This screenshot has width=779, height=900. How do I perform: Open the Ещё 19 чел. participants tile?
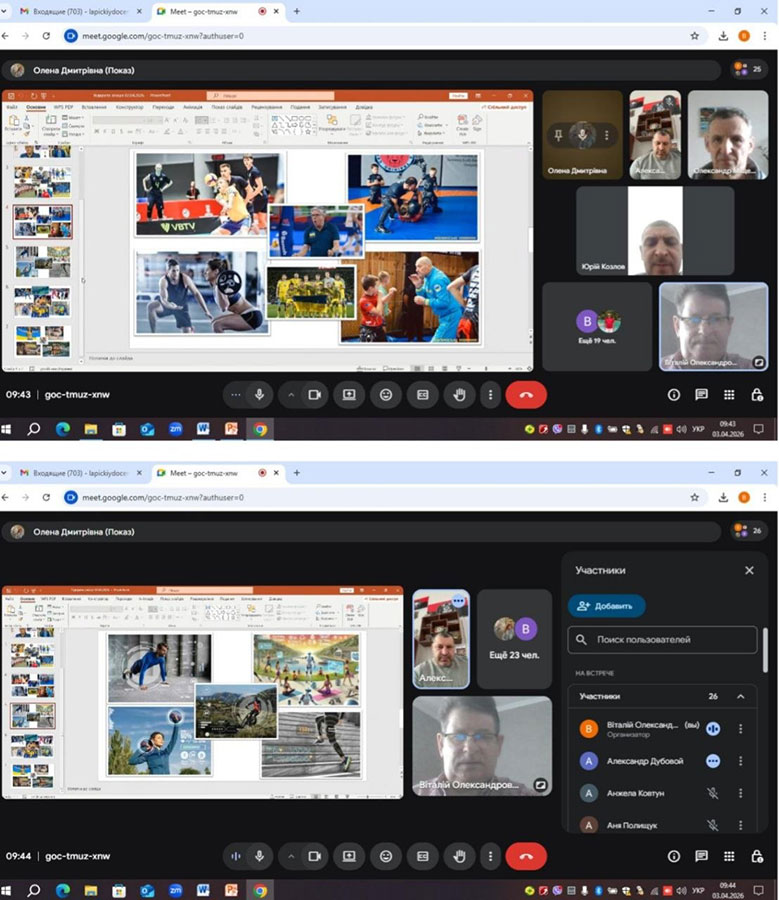click(x=597, y=326)
